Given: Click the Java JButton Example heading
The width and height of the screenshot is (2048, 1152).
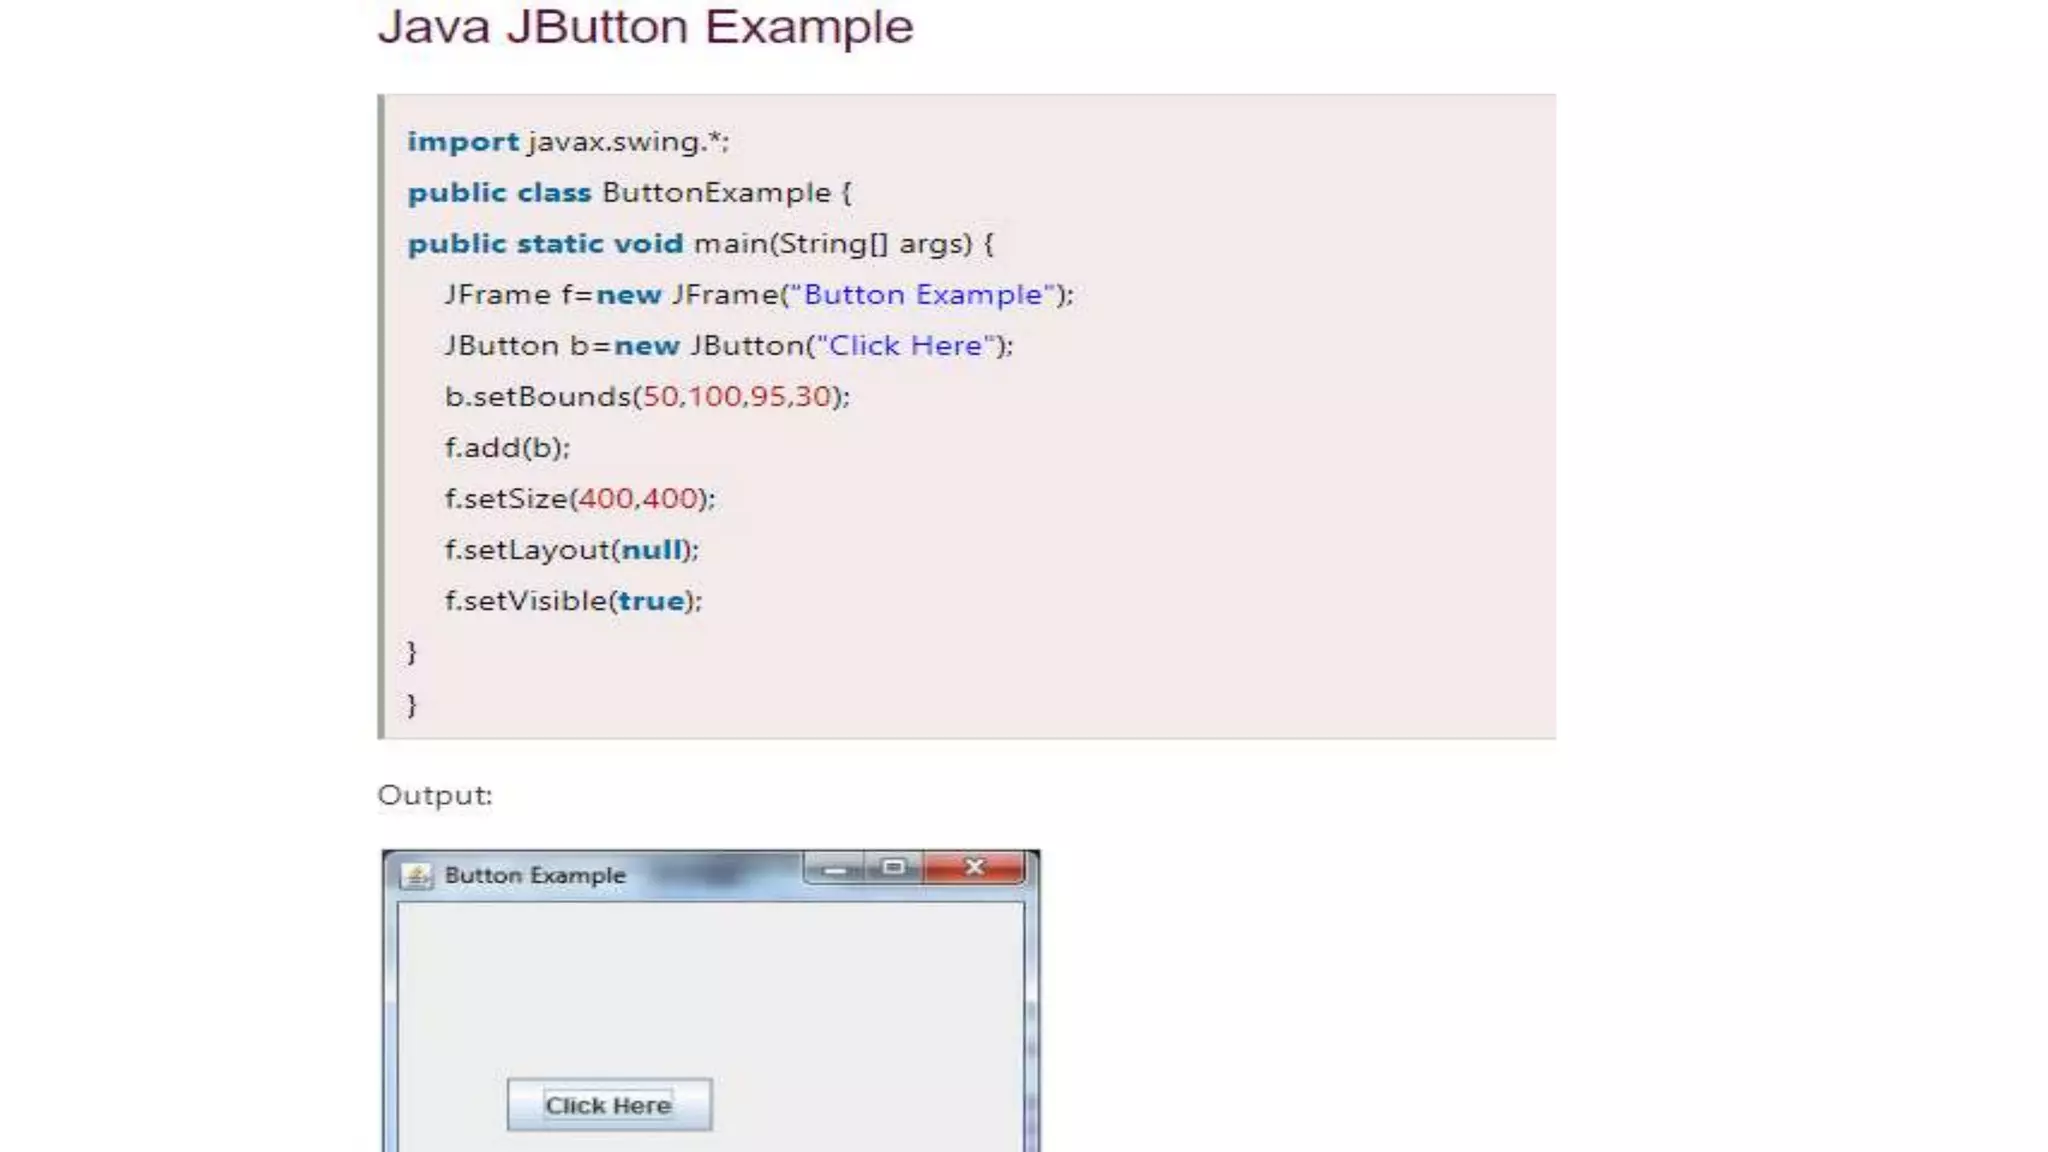Looking at the screenshot, I should pyautogui.click(x=645, y=27).
